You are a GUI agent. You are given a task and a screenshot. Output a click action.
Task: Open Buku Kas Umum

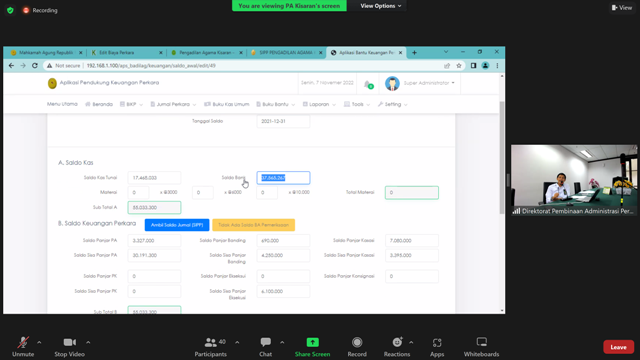tap(227, 104)
